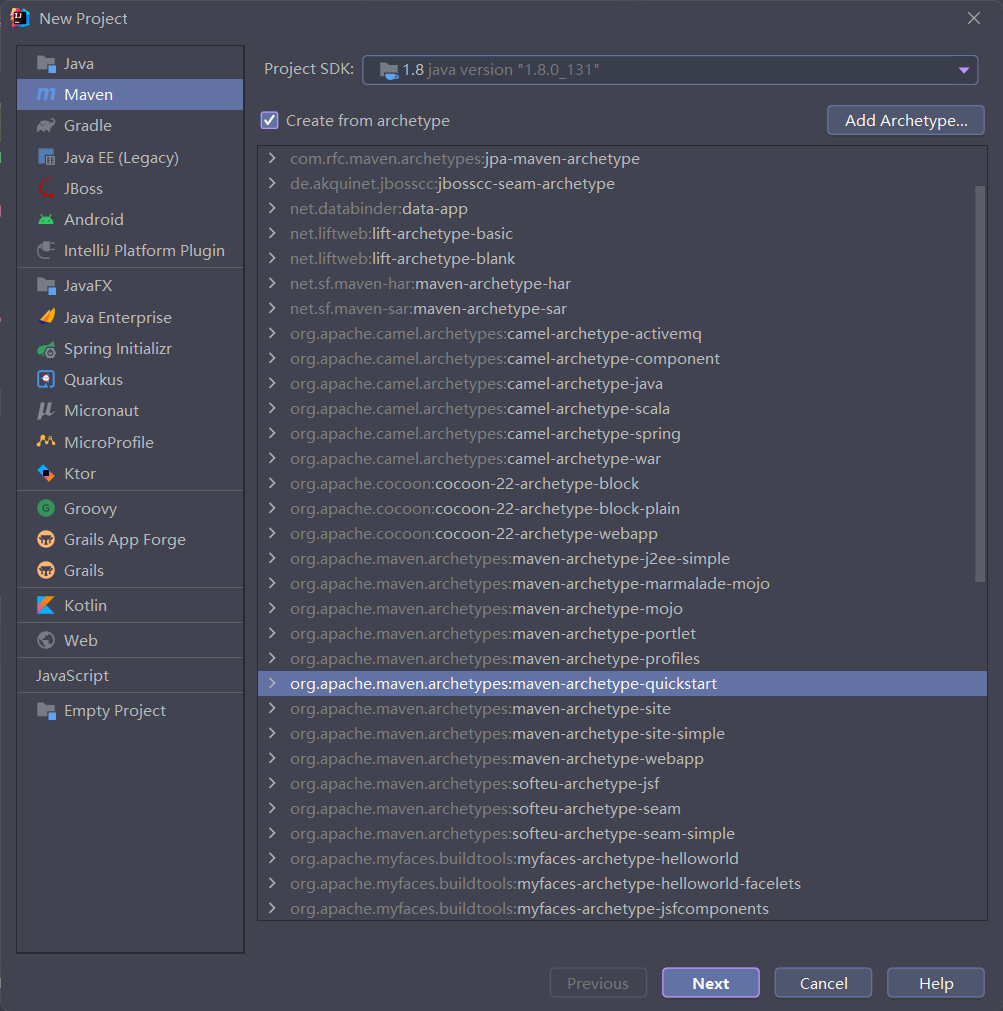1003x1011 pixels.
Task: Click the Help button
Action: 936,983
